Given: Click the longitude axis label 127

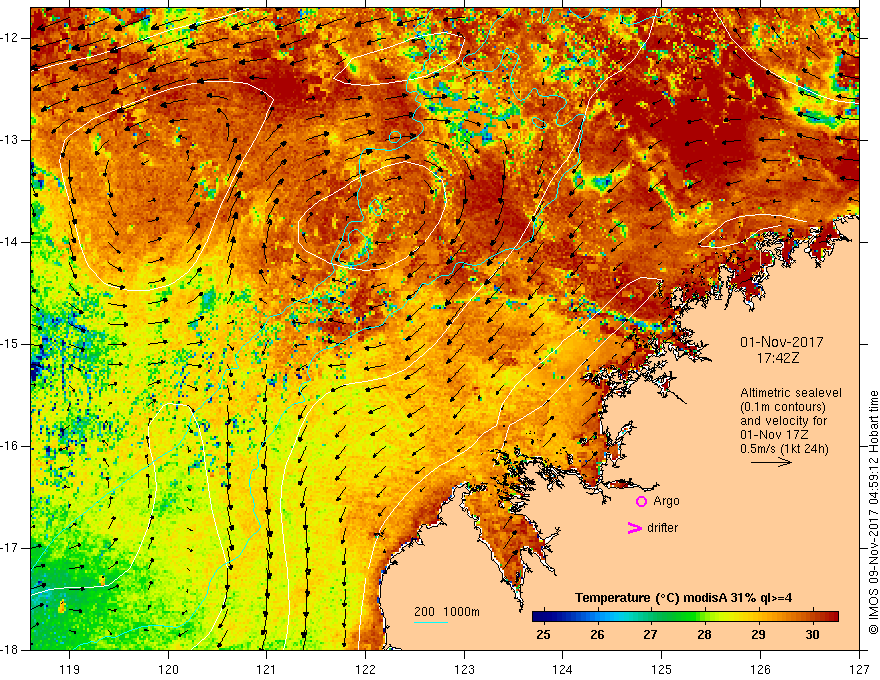Looking at the screenshot, I should (x=859, y=669).
